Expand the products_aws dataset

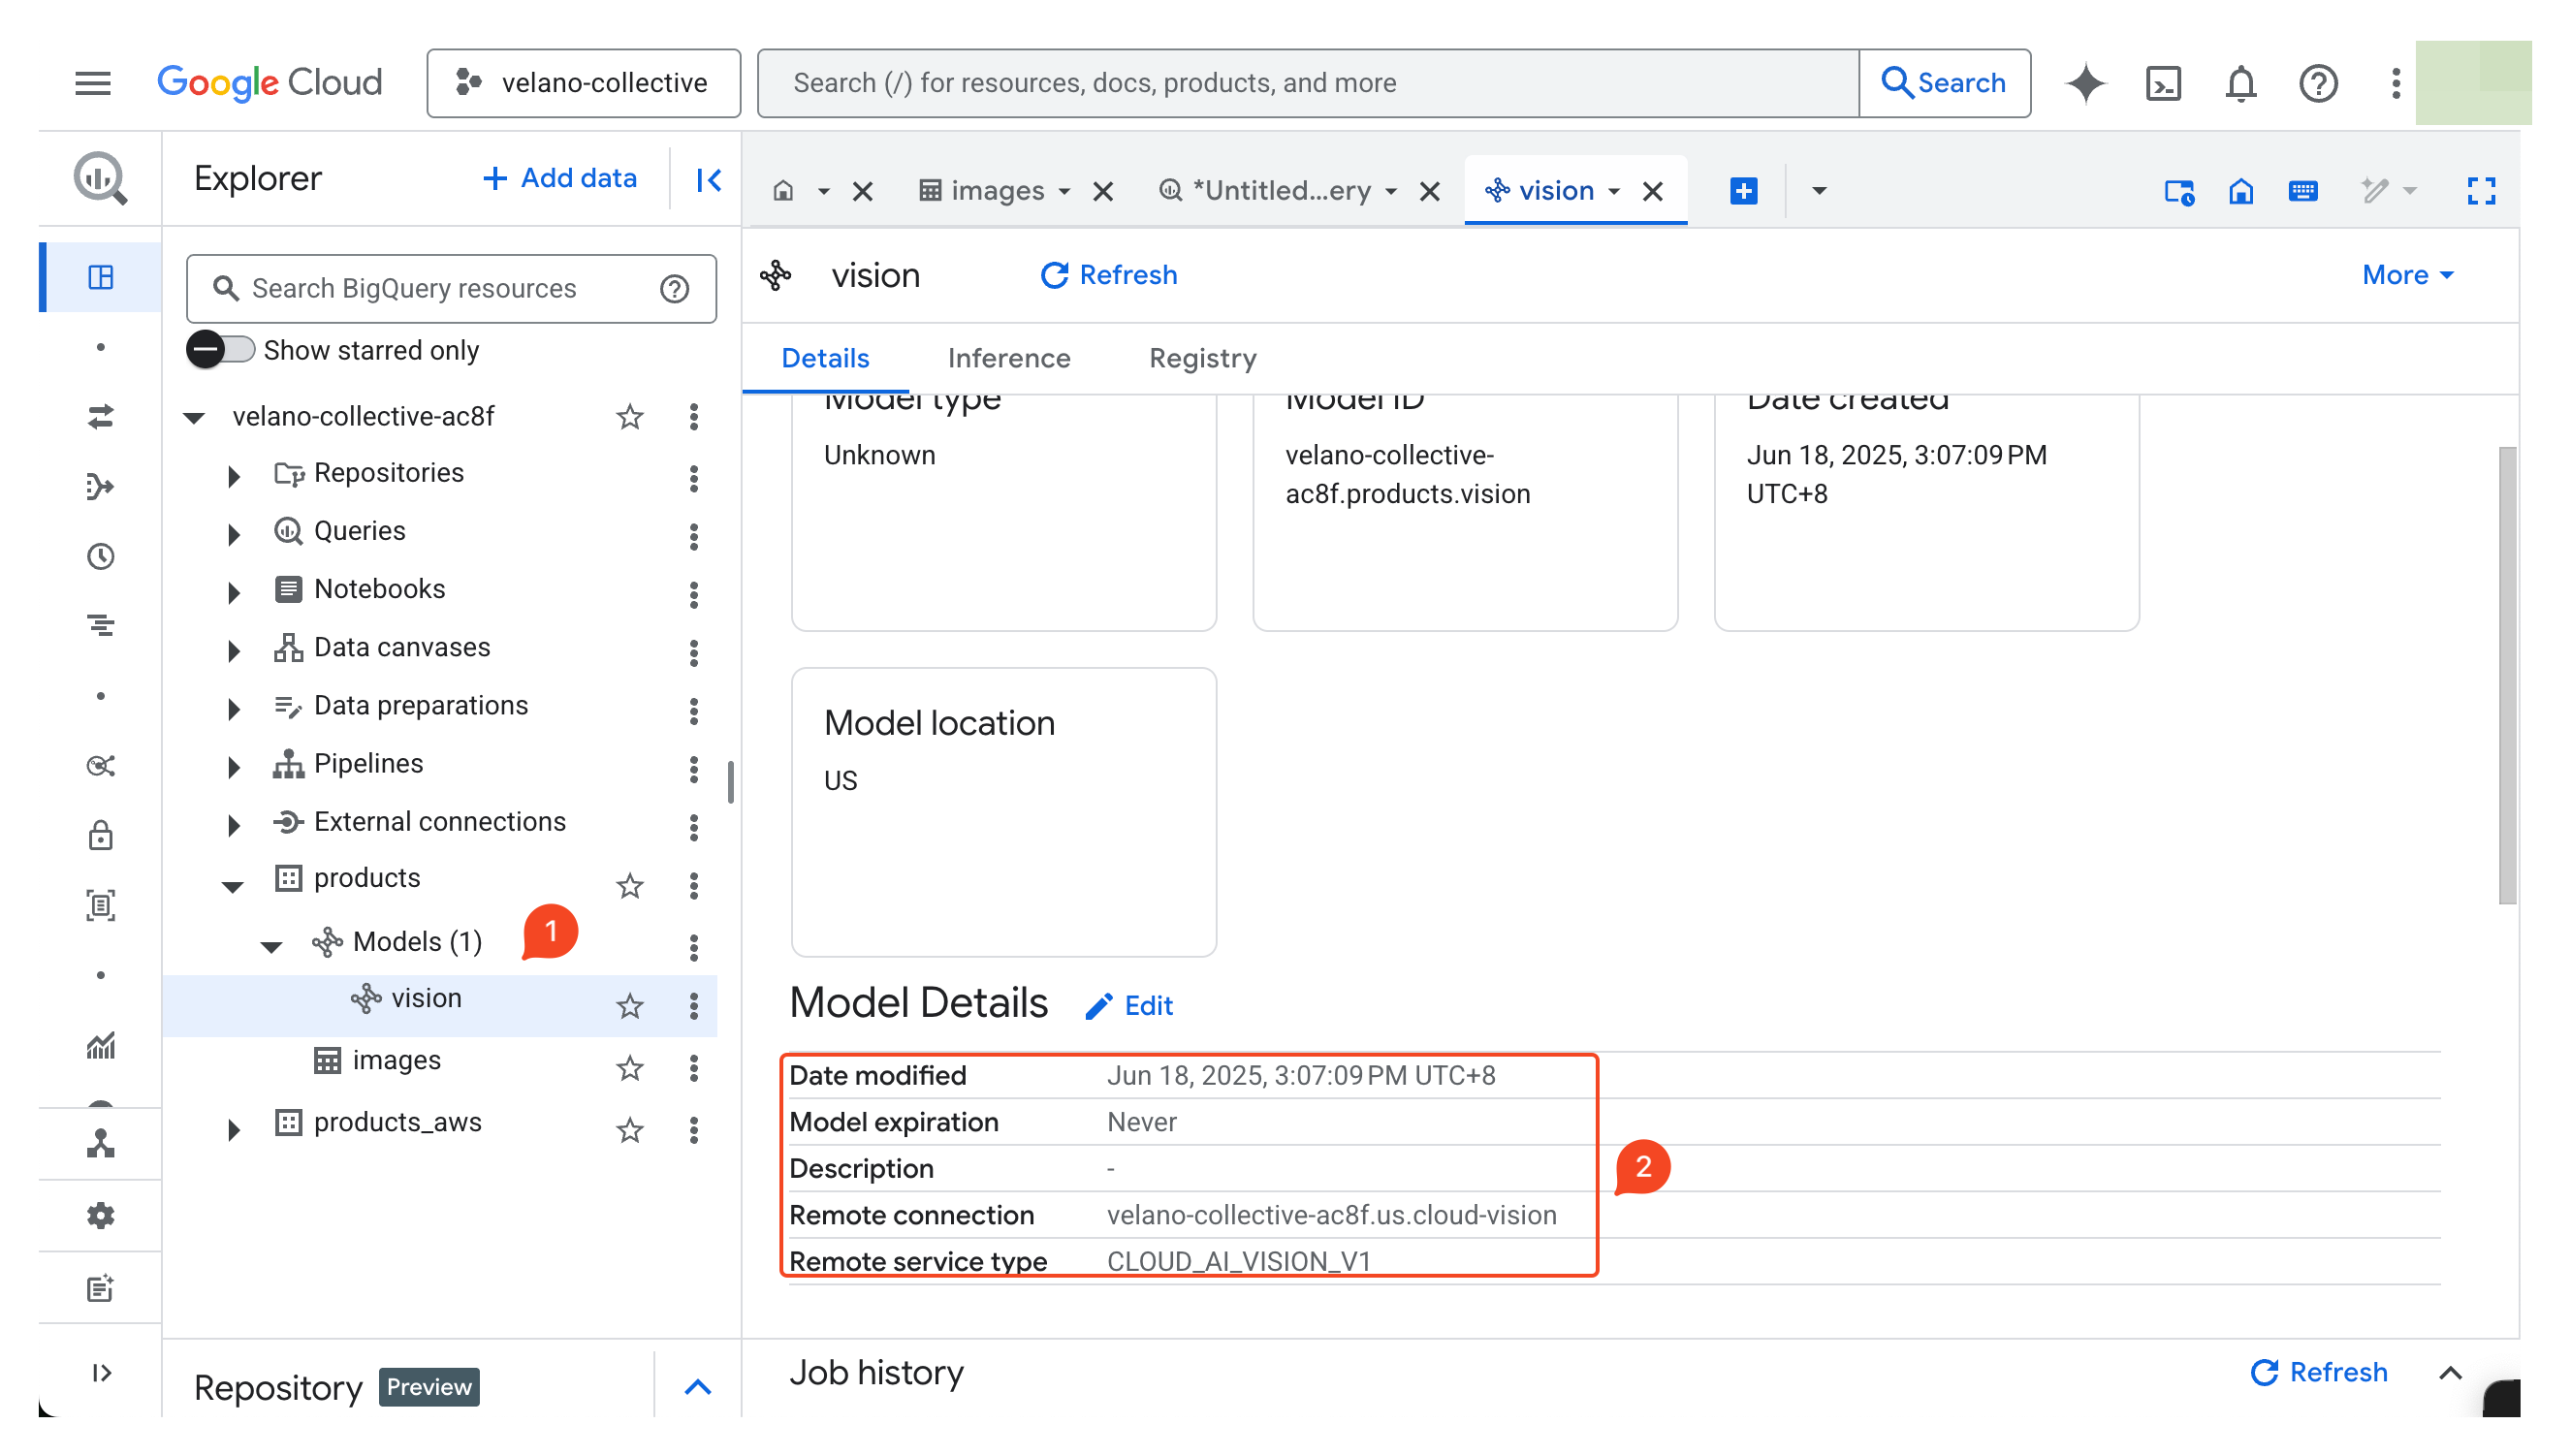point(233,1130)
